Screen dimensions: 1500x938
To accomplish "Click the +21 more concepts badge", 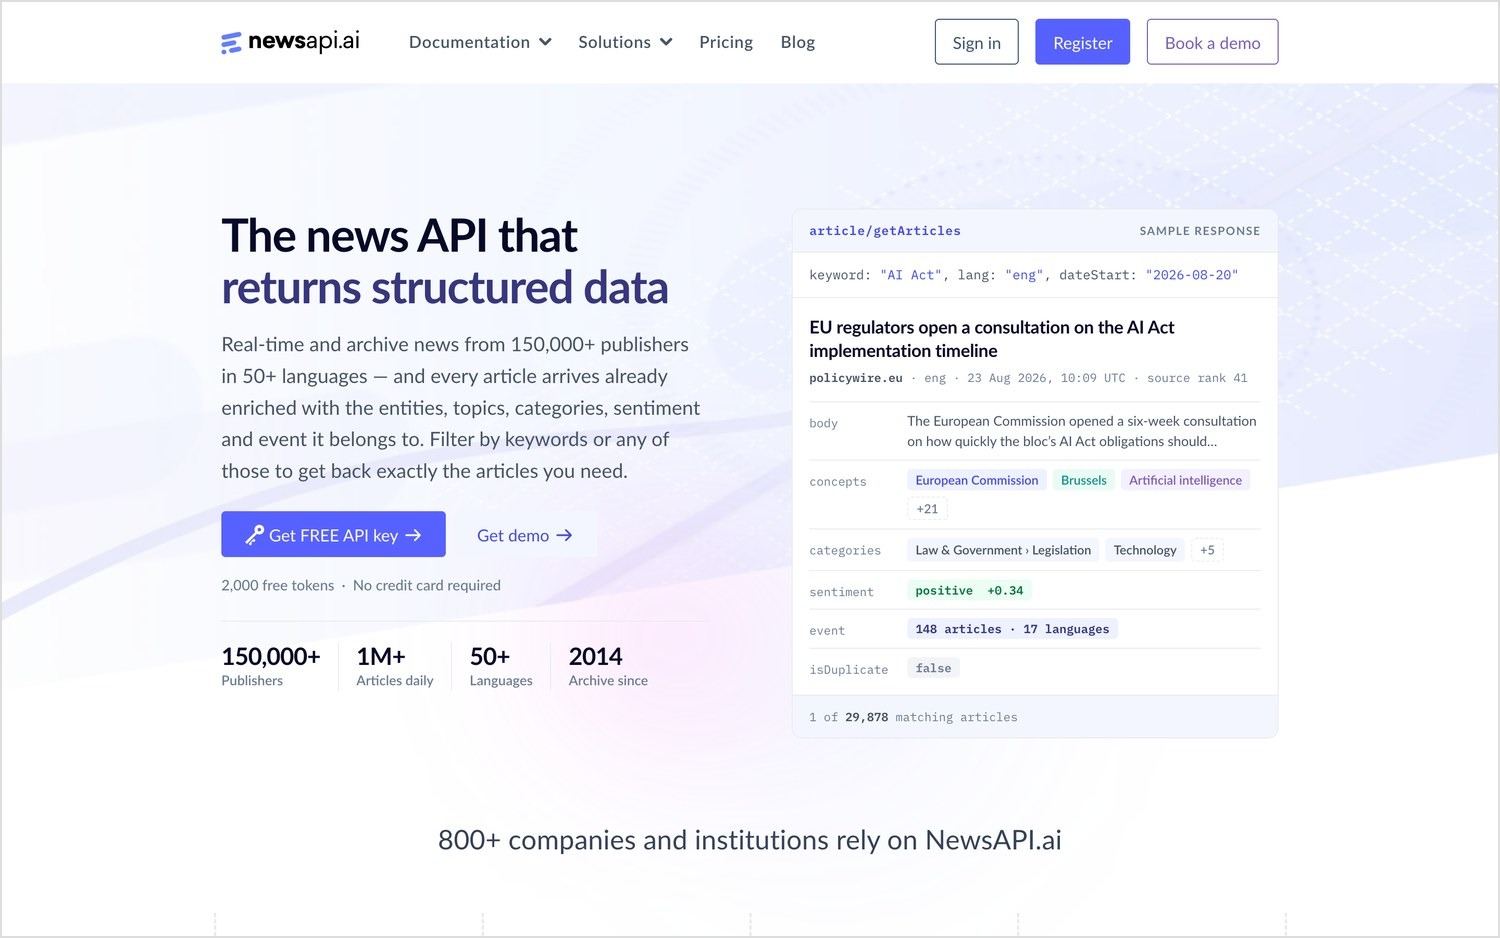I will pos(927,509).
